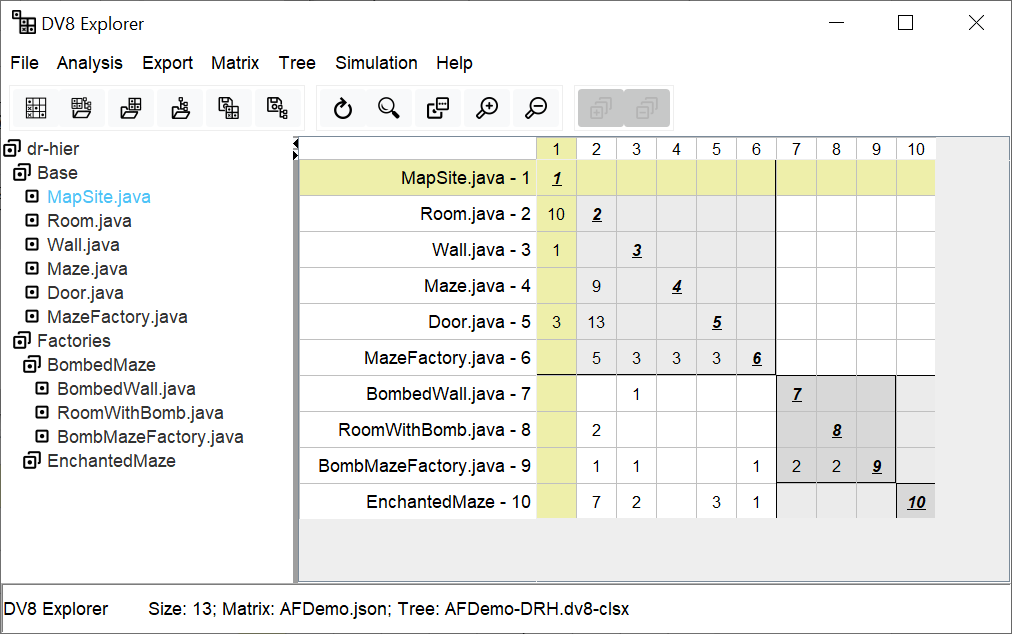
Task: Open the File menu
Action: (25, 63)
